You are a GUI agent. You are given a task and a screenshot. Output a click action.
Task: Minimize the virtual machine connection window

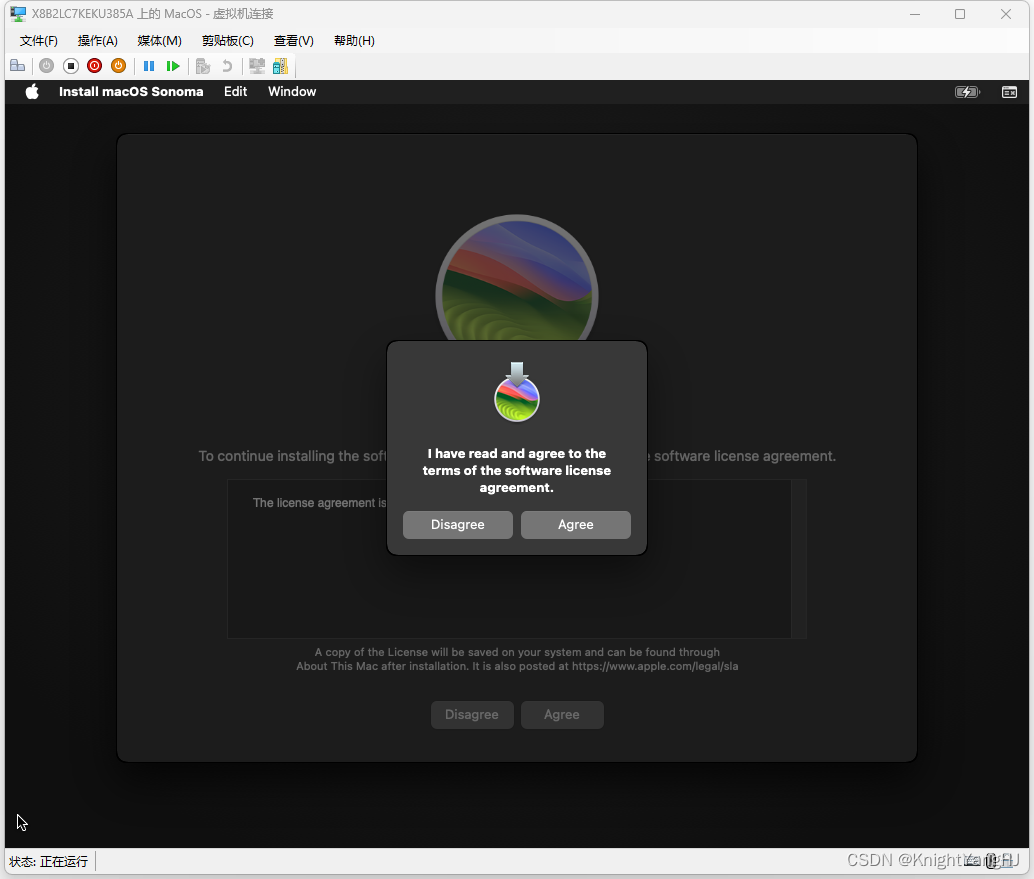tap(915, 14)
